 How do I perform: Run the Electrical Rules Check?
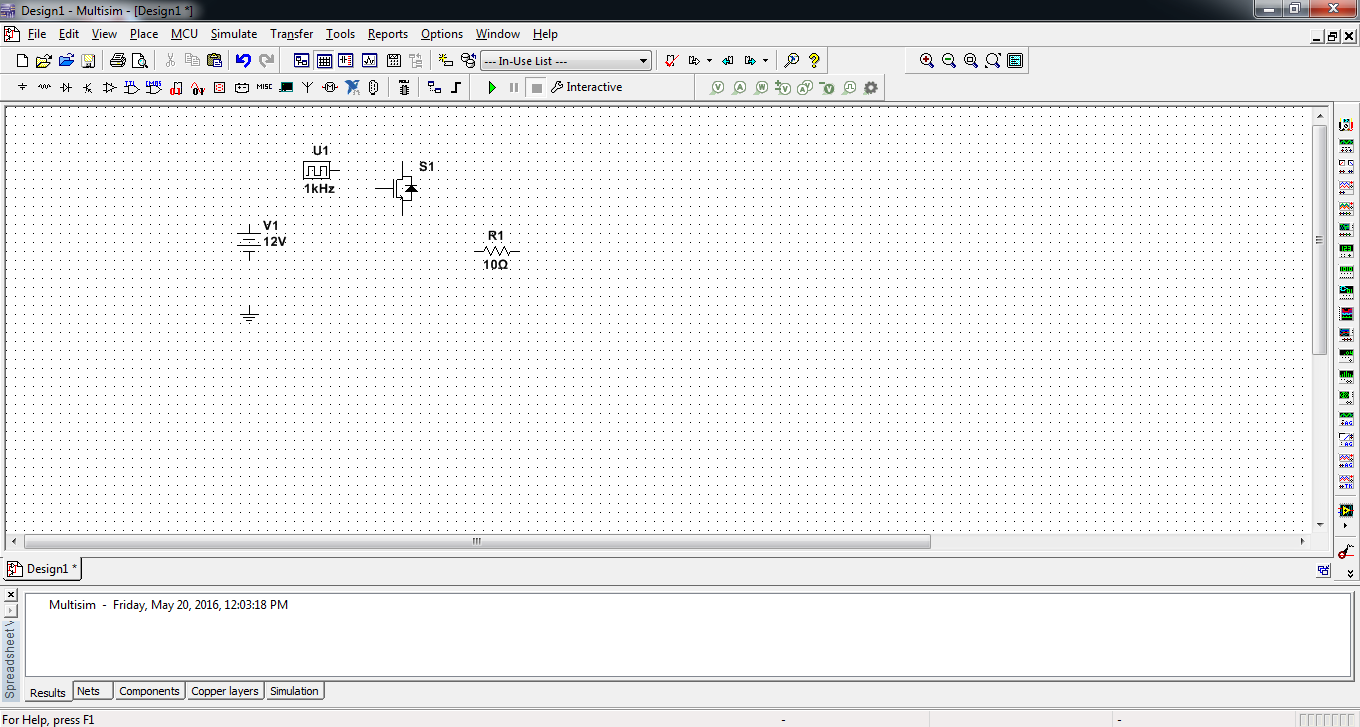click(670, 60)
